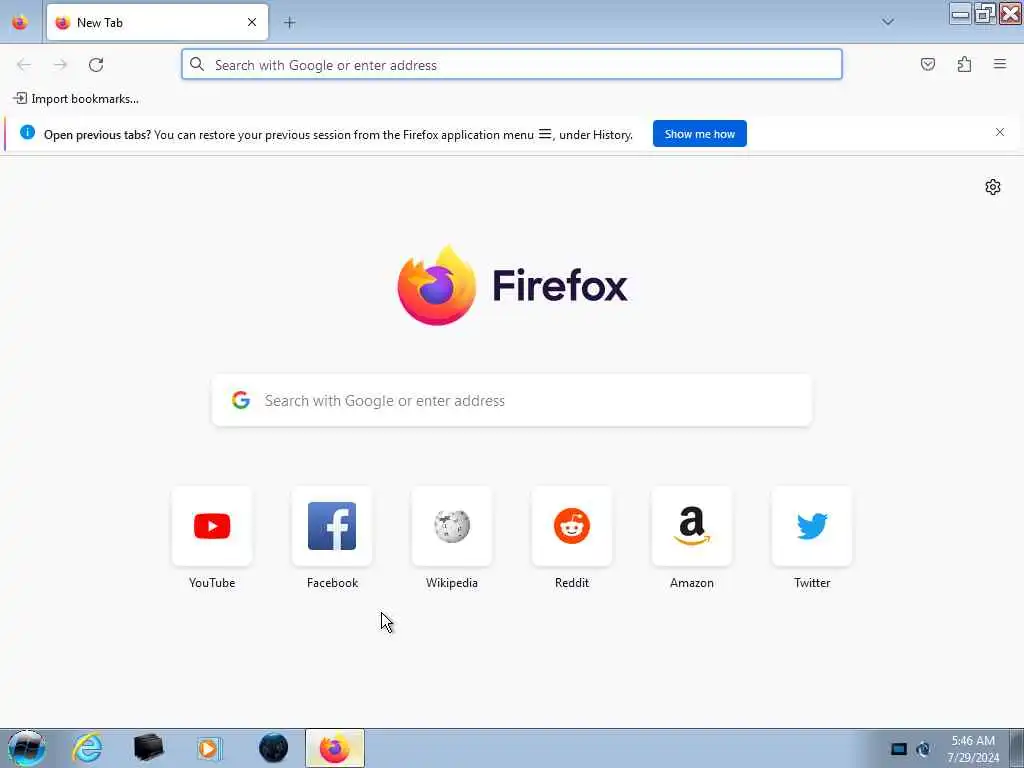The image size is (1024, 768).
Task: Click the magnifier icon in the address bar
Action: click(x=197, y=64)
